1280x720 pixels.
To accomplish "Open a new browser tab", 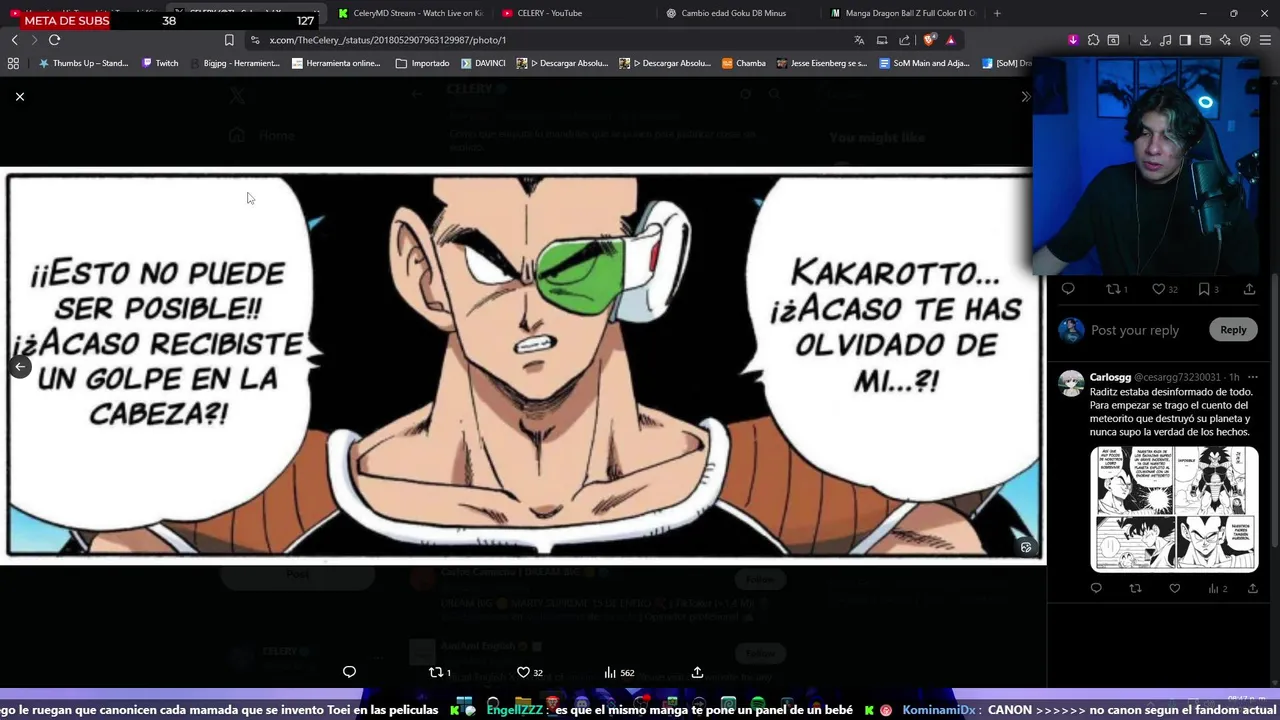I will tap(997, 13).
